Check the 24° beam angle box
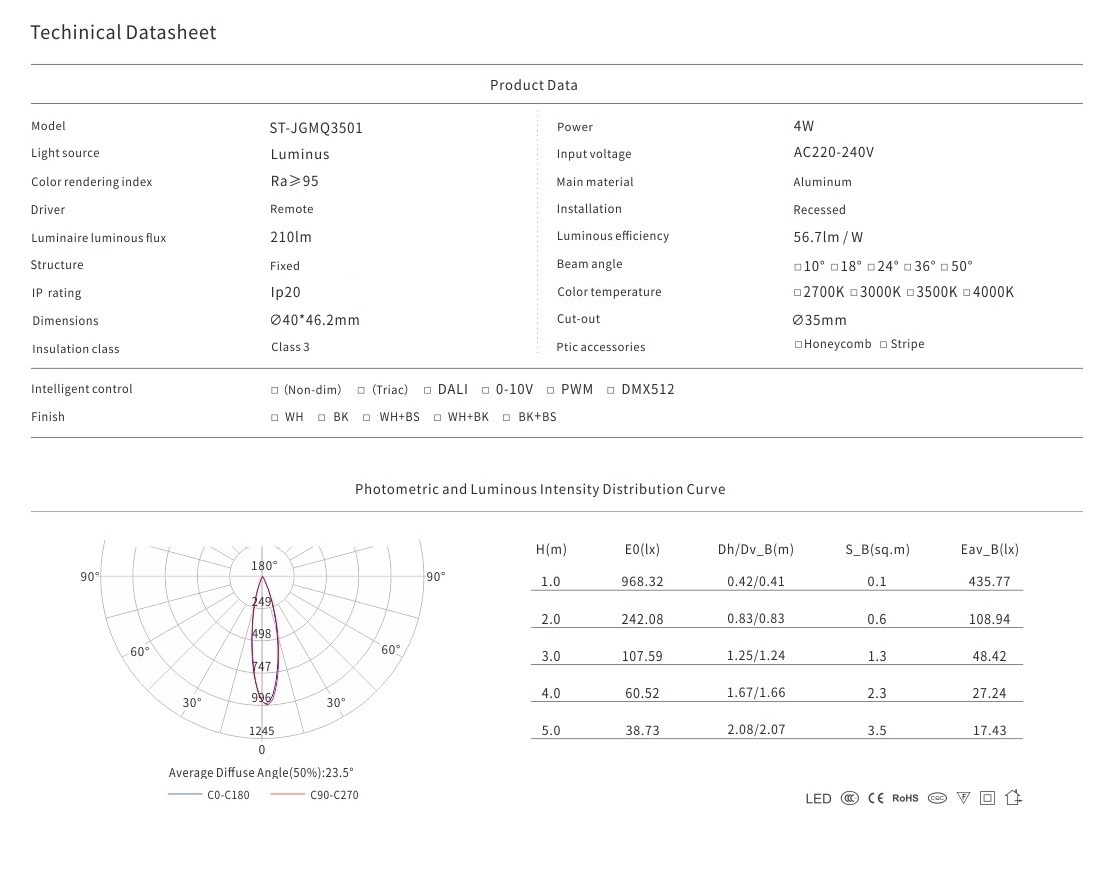Image resolution: width=1114 pixels, height=872 pixels. [871, 267]
